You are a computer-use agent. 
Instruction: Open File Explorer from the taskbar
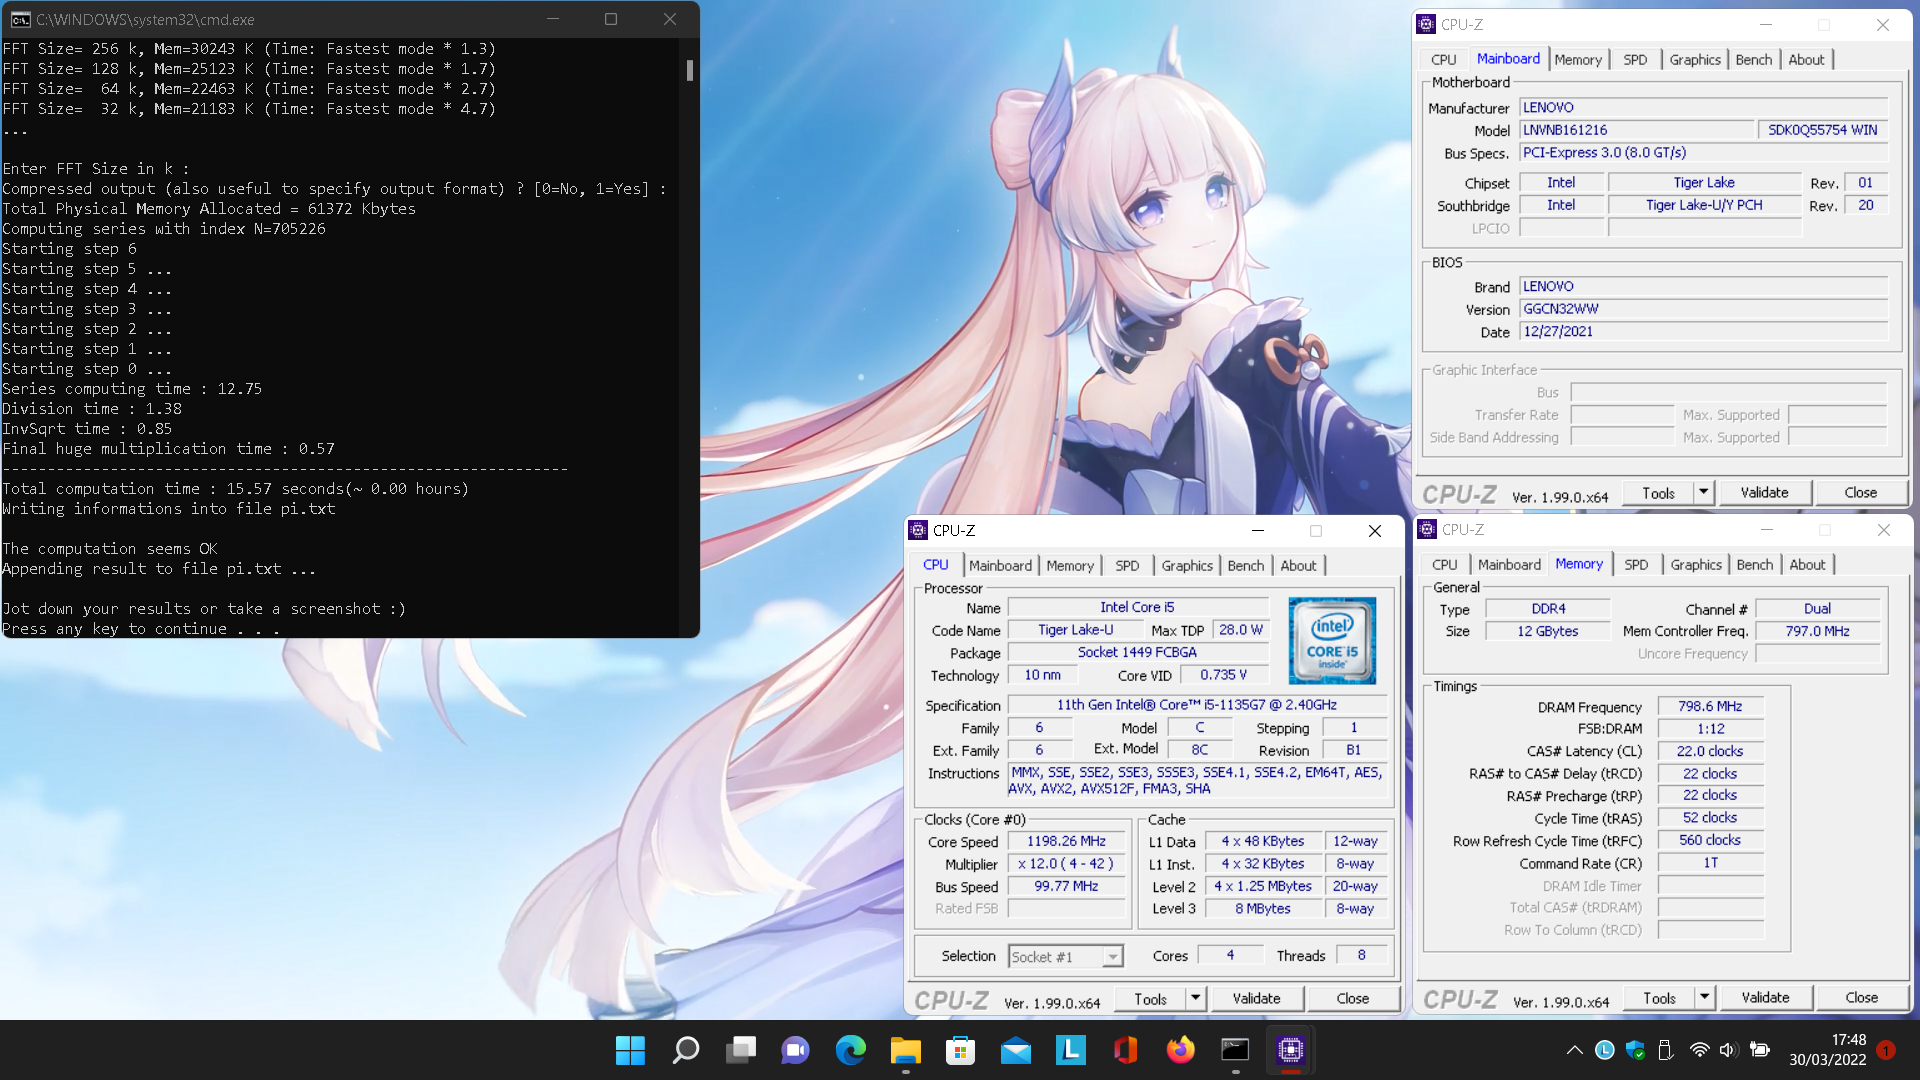[x=906, y=1050]
